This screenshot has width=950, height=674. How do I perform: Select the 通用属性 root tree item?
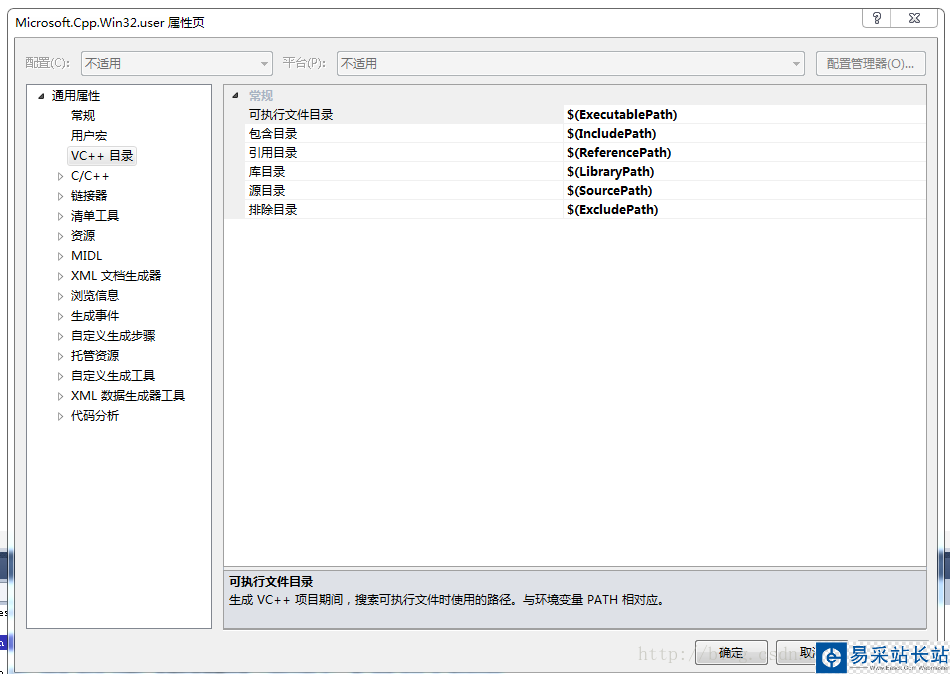(76, 96)
